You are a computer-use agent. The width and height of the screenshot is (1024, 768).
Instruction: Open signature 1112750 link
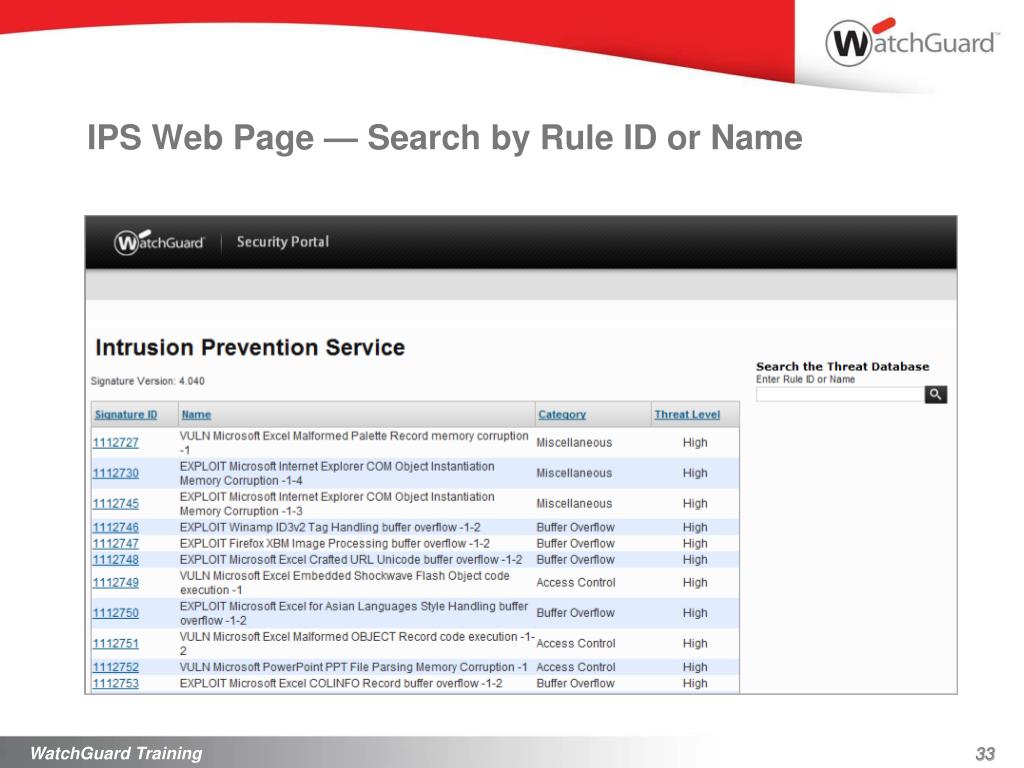(116, 613)
